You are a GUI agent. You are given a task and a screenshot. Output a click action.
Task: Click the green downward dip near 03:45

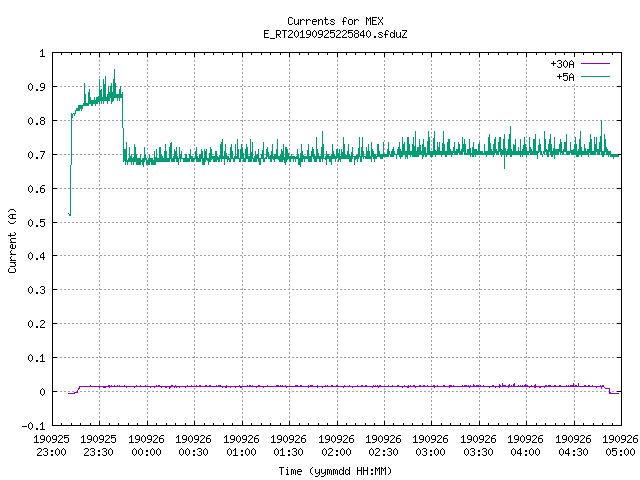point(504,167)
